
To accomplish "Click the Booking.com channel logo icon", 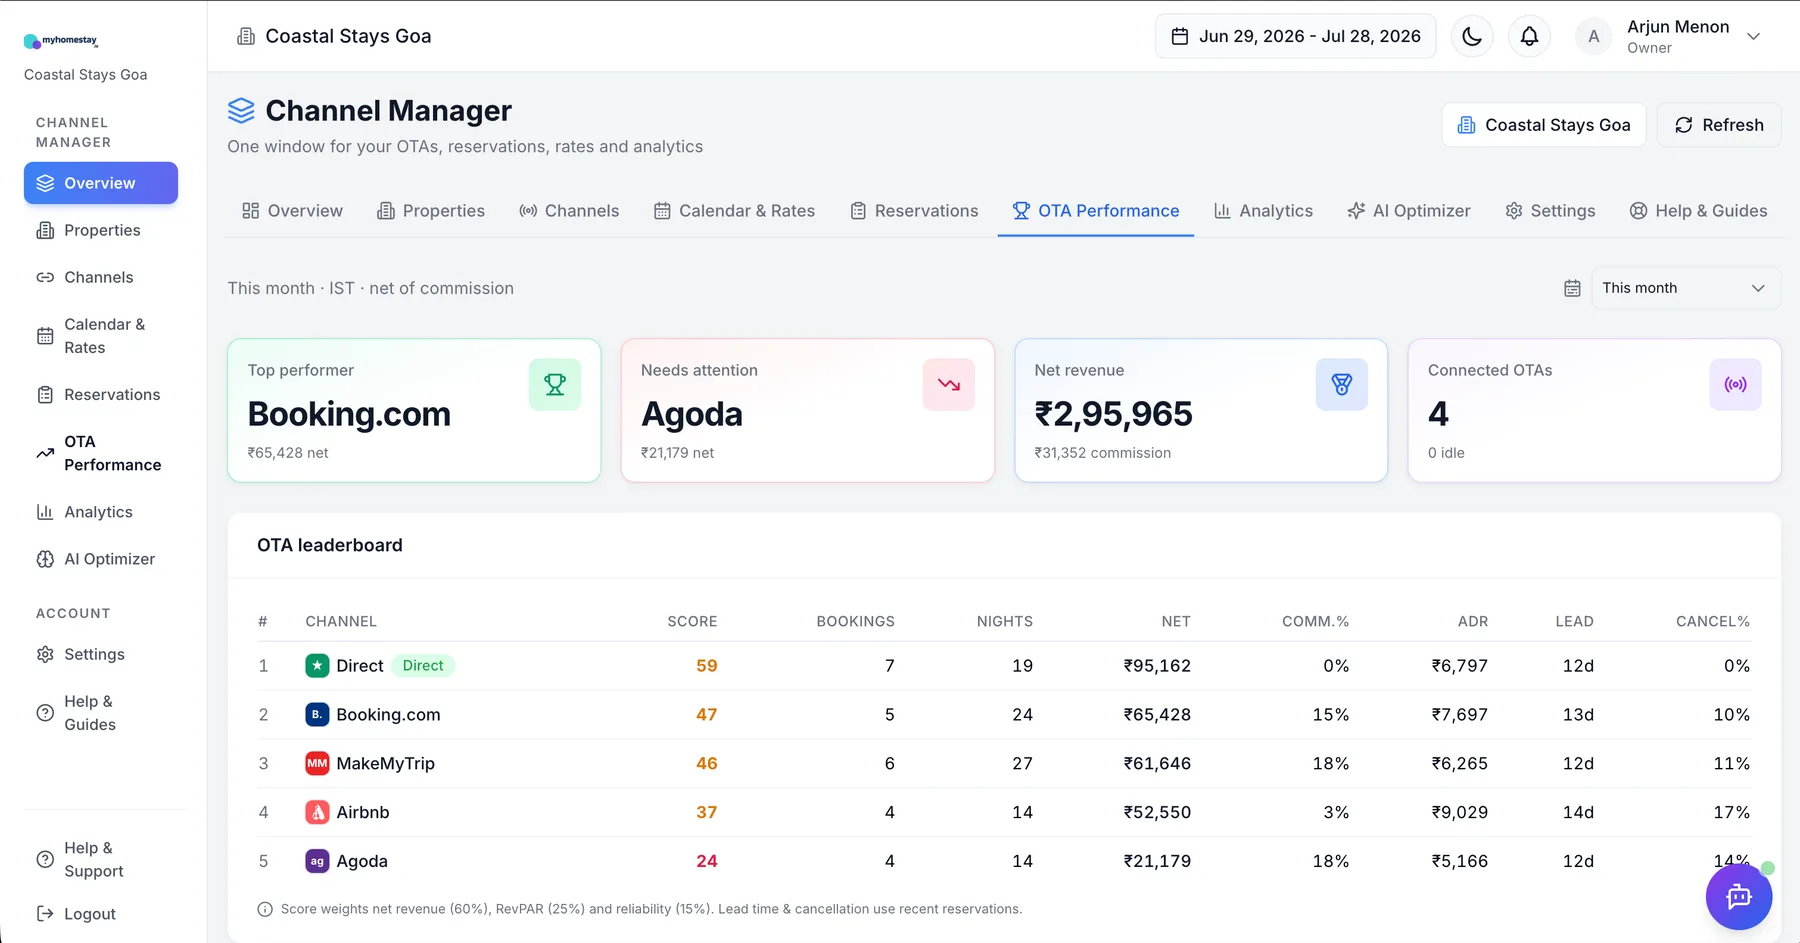I will (317, 715).
